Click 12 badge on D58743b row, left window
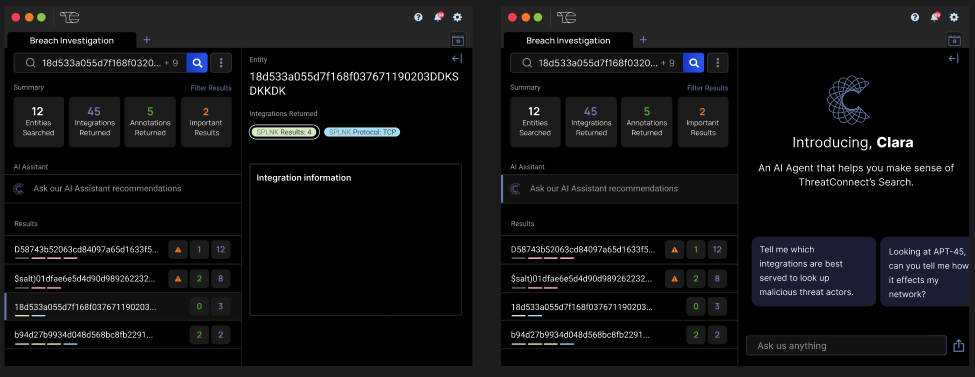Viewport: 975px width, 377px height. [221, 250]
